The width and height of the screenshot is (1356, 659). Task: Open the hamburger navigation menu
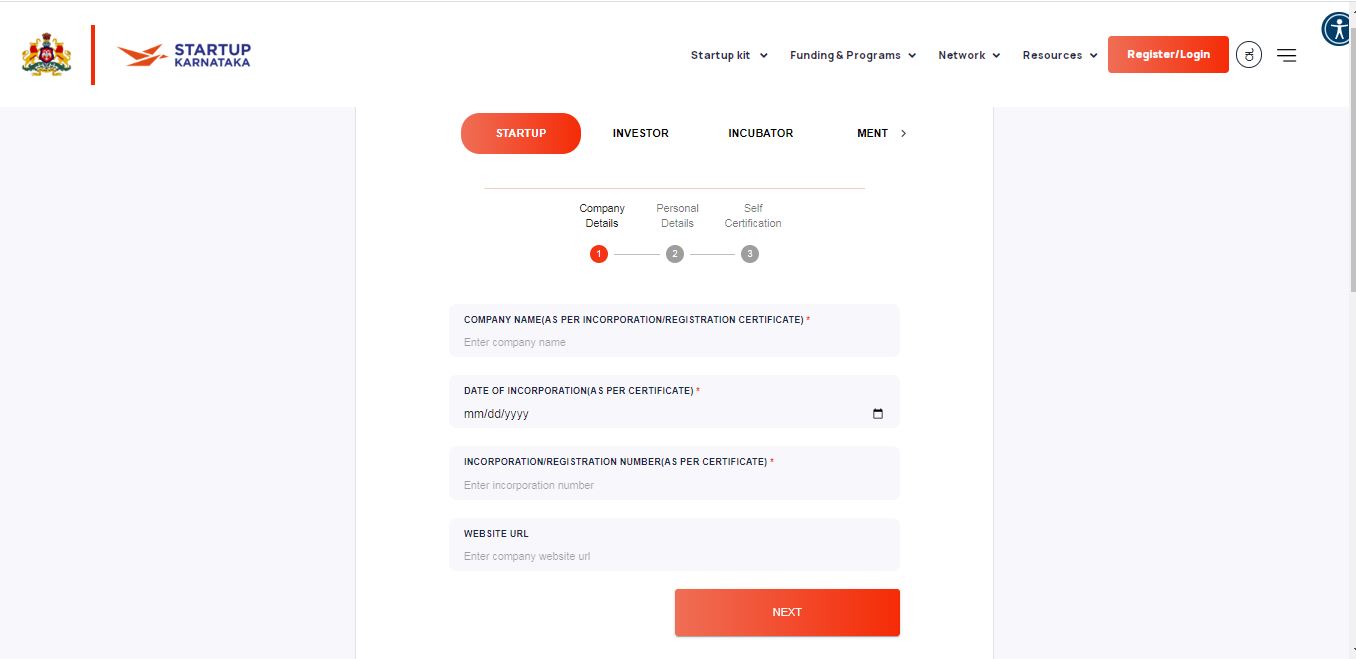[x=1286, y=55]
